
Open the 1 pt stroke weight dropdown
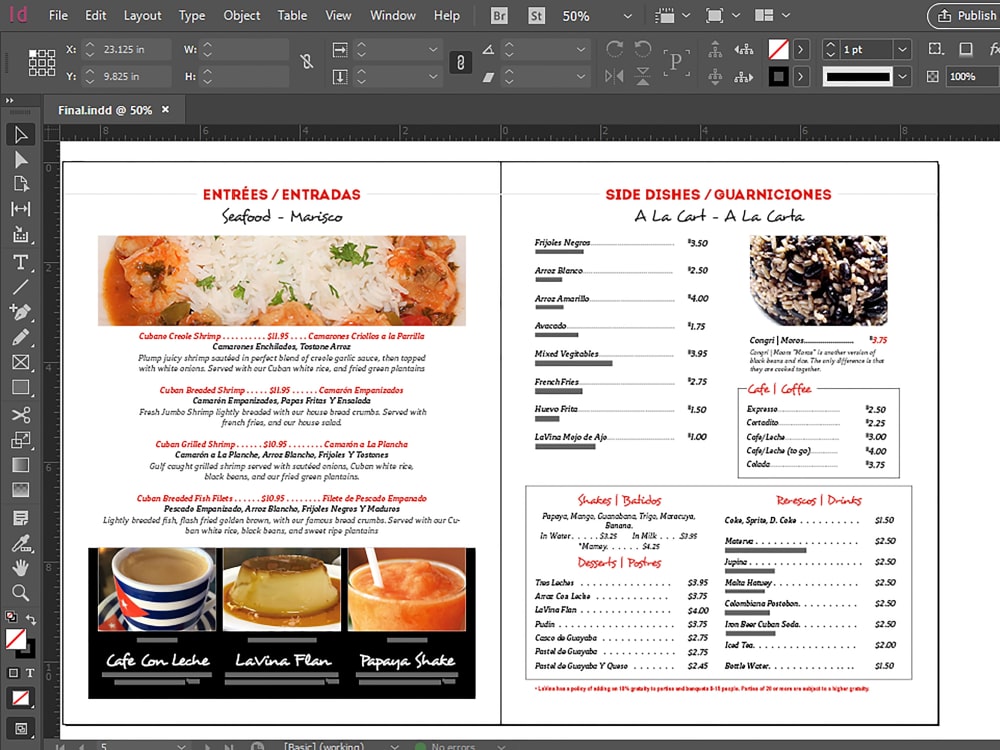tap(902, 48)
